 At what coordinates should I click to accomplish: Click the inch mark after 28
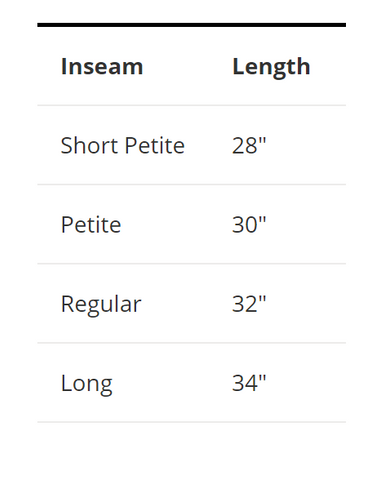tap(262, 140)
